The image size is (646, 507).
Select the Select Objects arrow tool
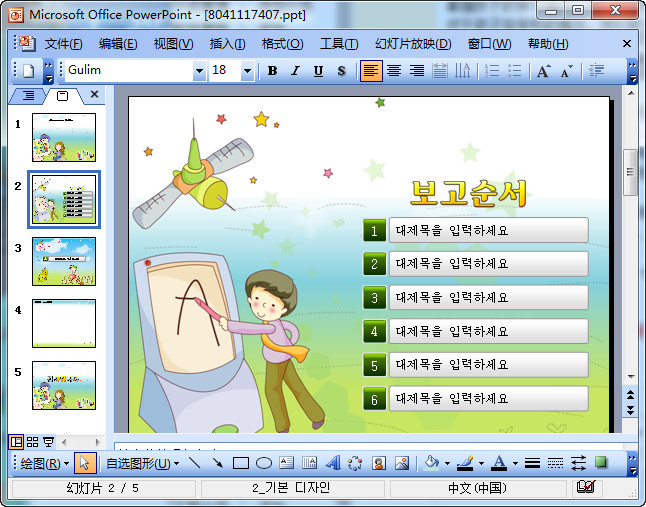pyautogui.click(x=85, y=463)
